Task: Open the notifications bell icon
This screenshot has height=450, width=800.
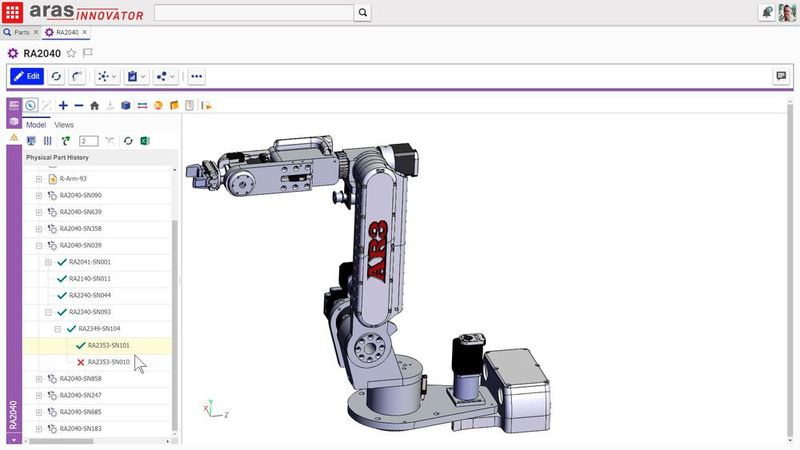Action: (765, 12)
